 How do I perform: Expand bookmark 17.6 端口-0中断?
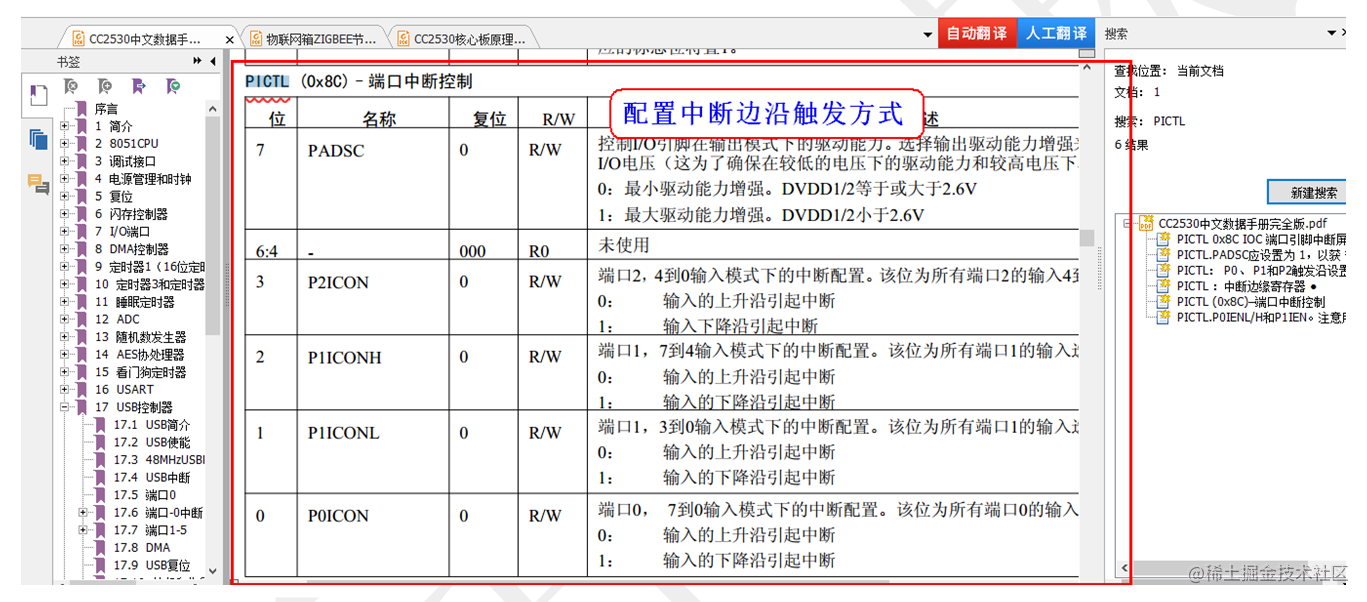point(83,512)
